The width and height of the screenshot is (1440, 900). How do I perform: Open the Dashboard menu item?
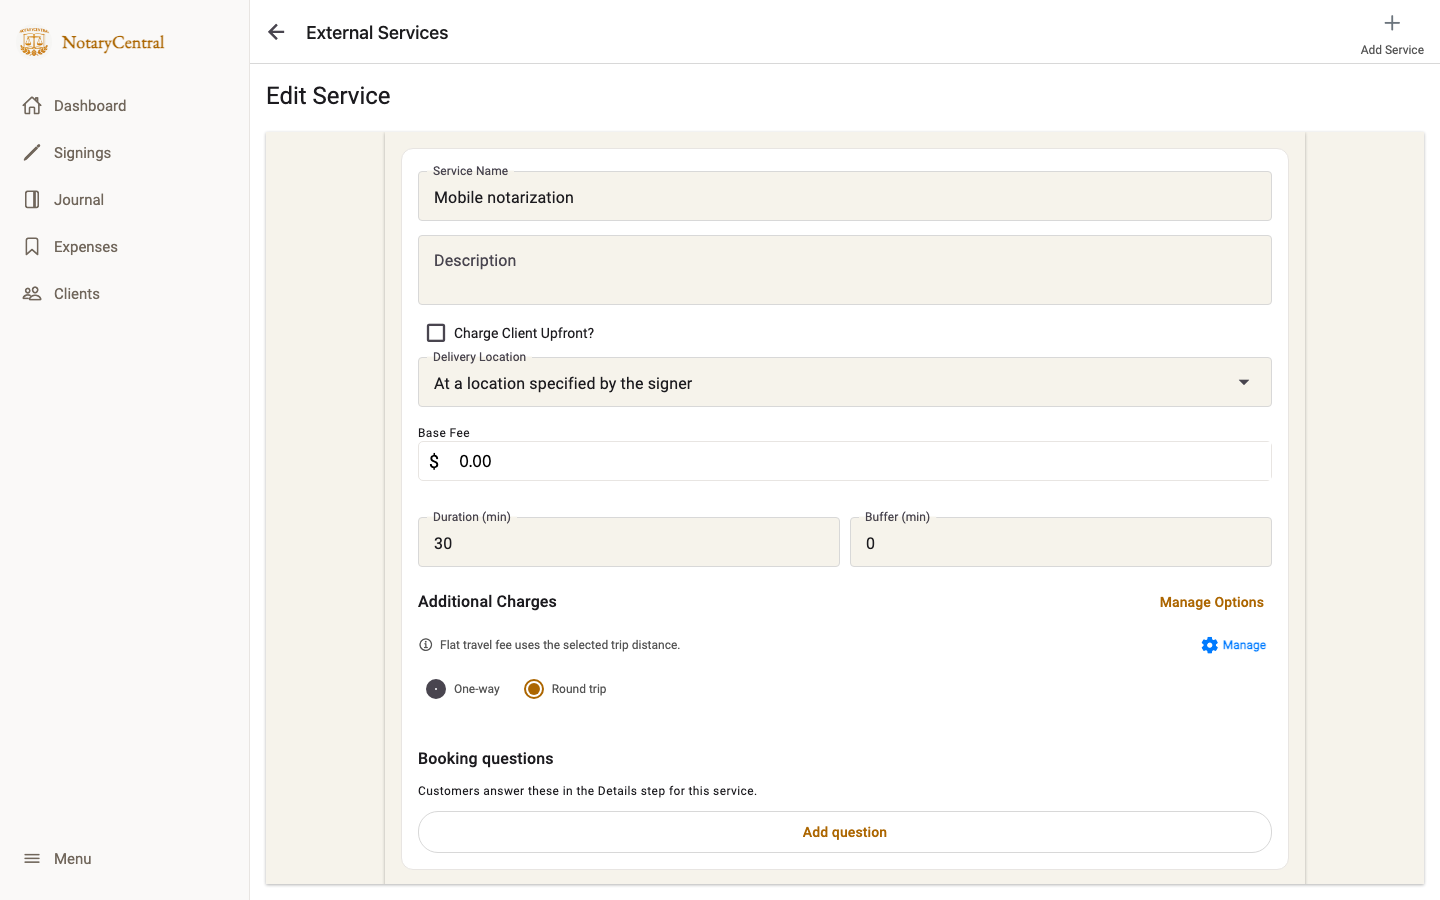125,106
